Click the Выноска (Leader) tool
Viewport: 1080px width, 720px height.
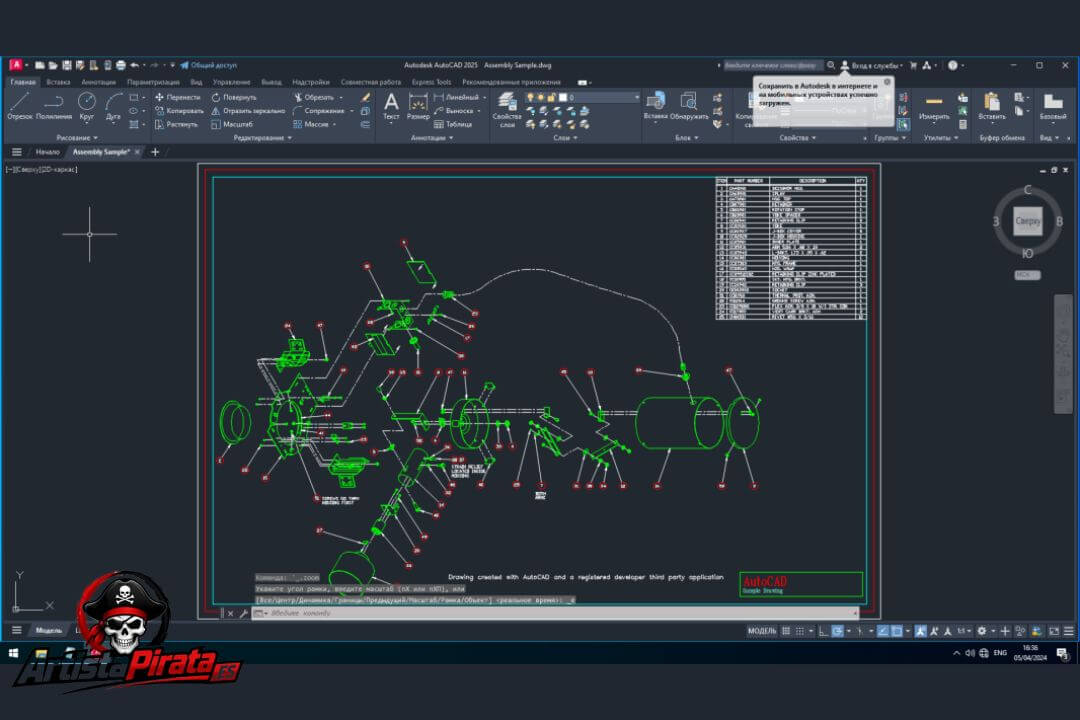pyautogui.click(x=453, y=110)
